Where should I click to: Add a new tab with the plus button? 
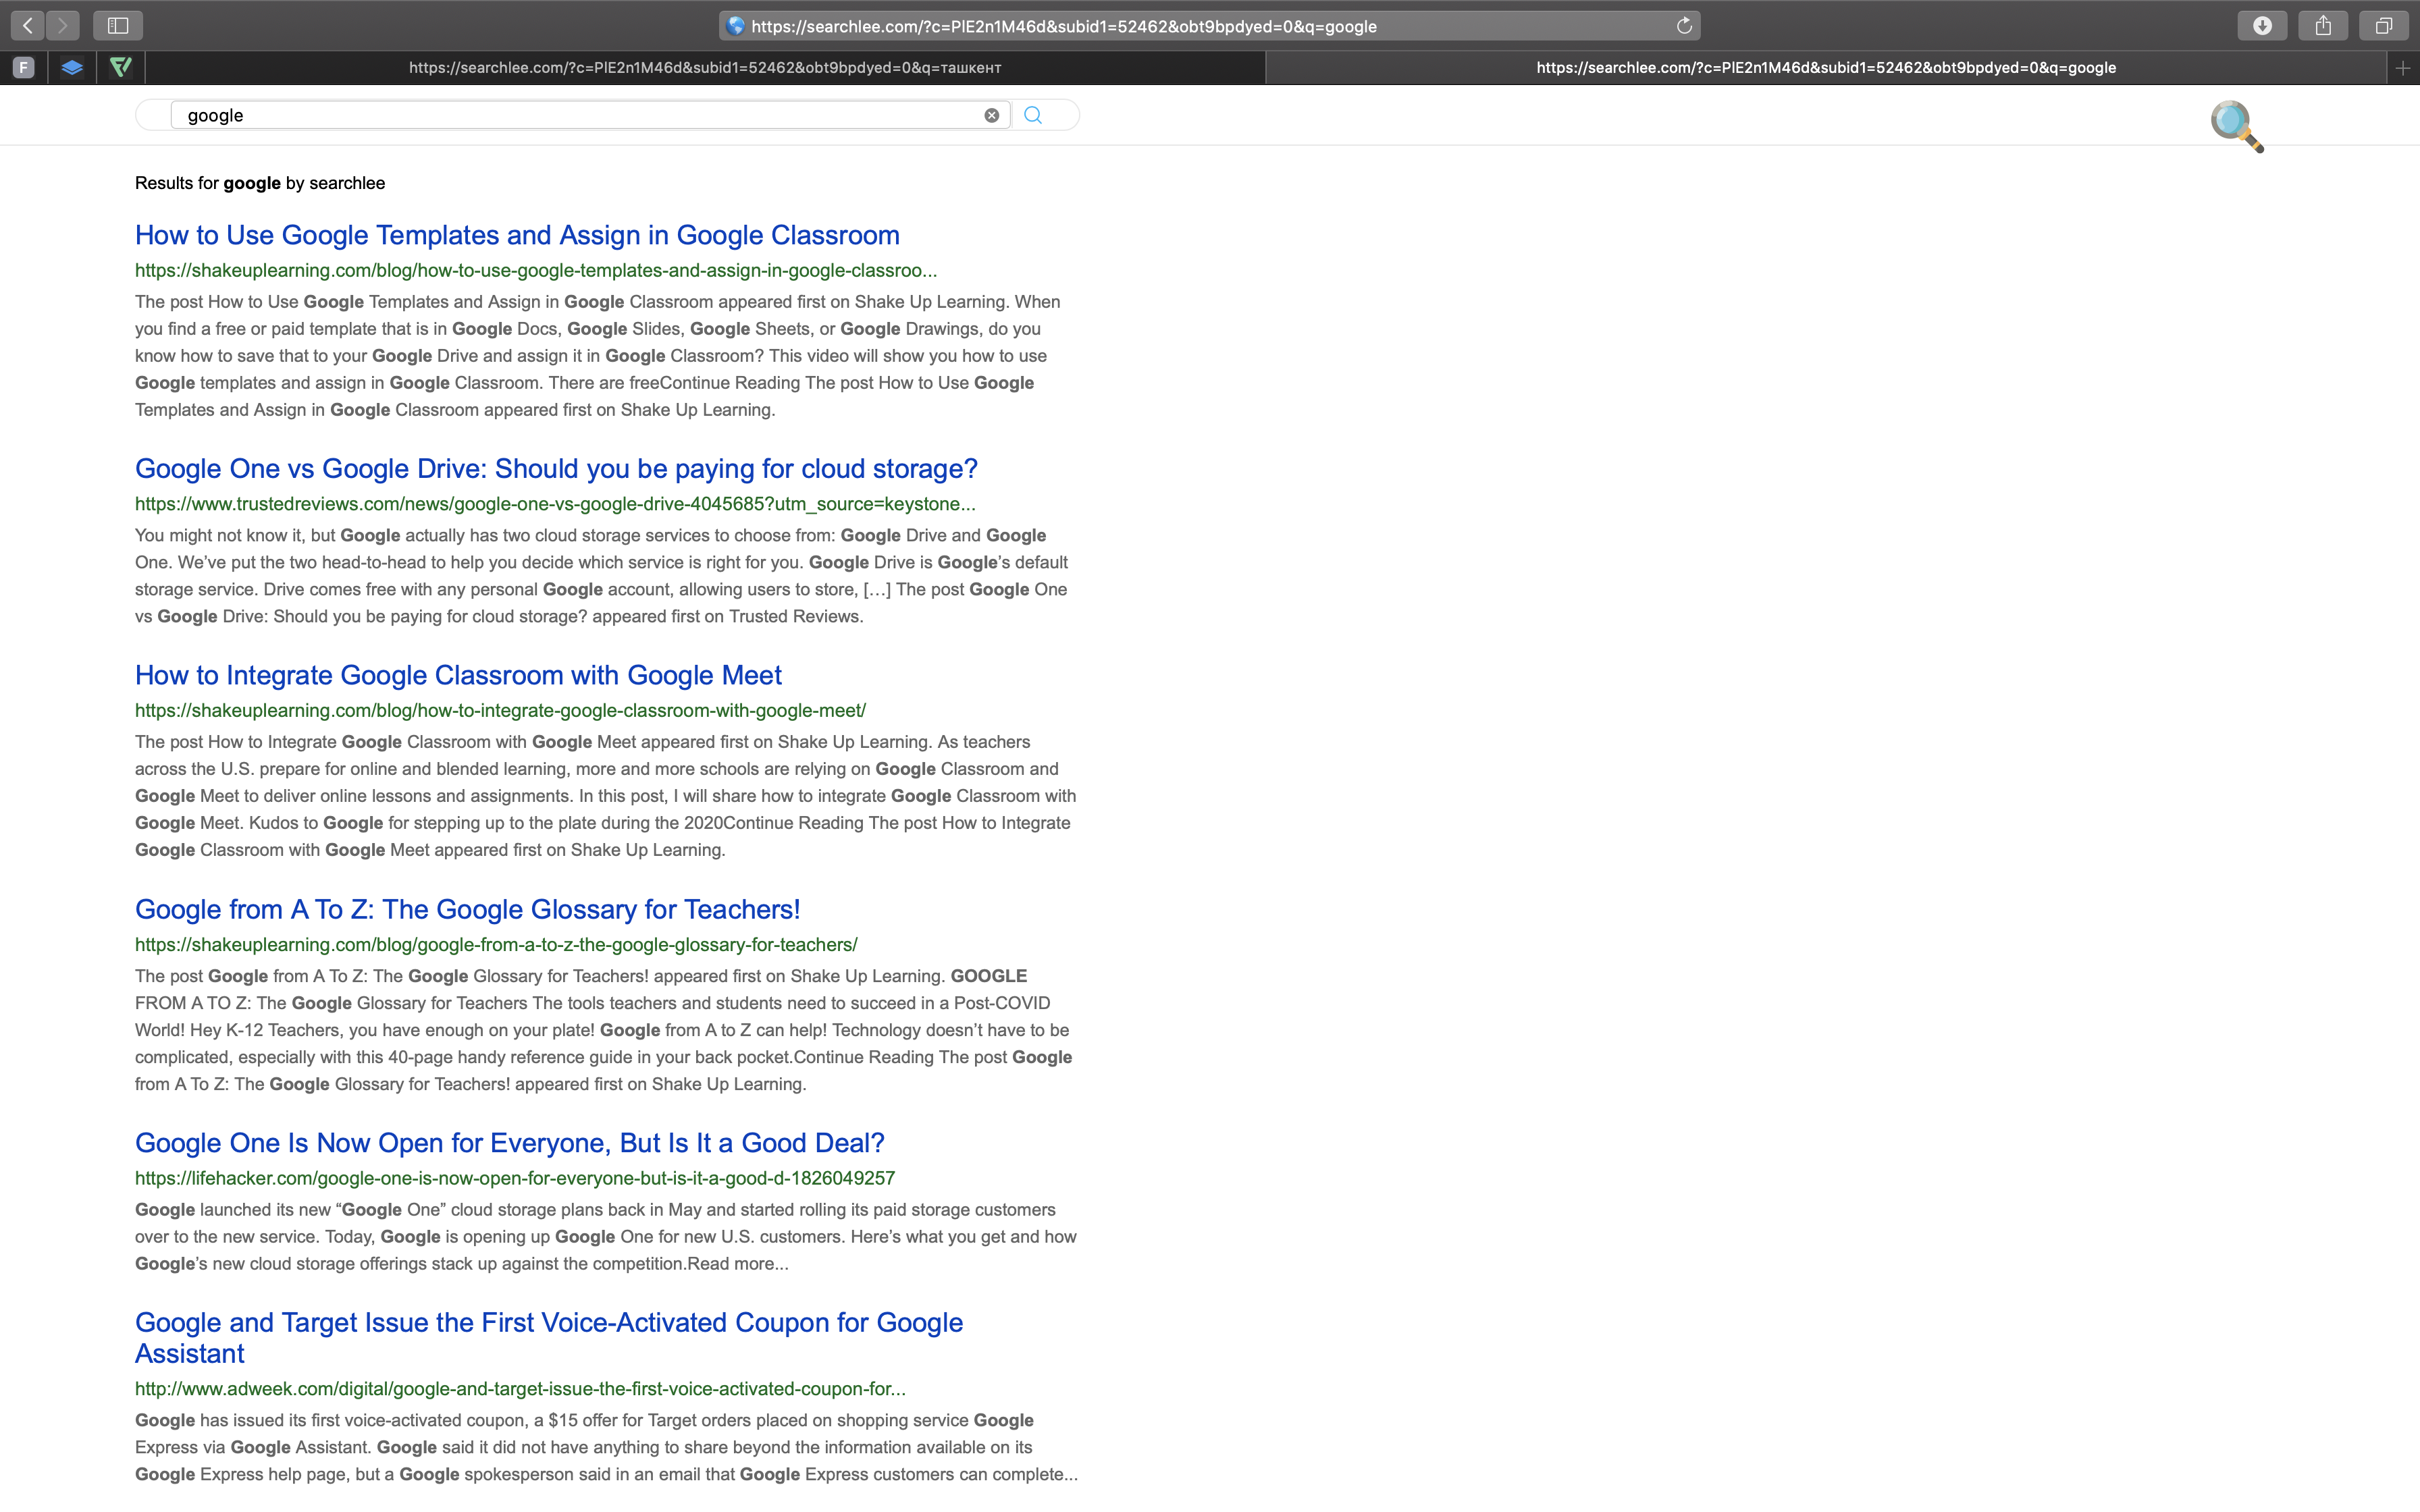tap(2403, 67)
